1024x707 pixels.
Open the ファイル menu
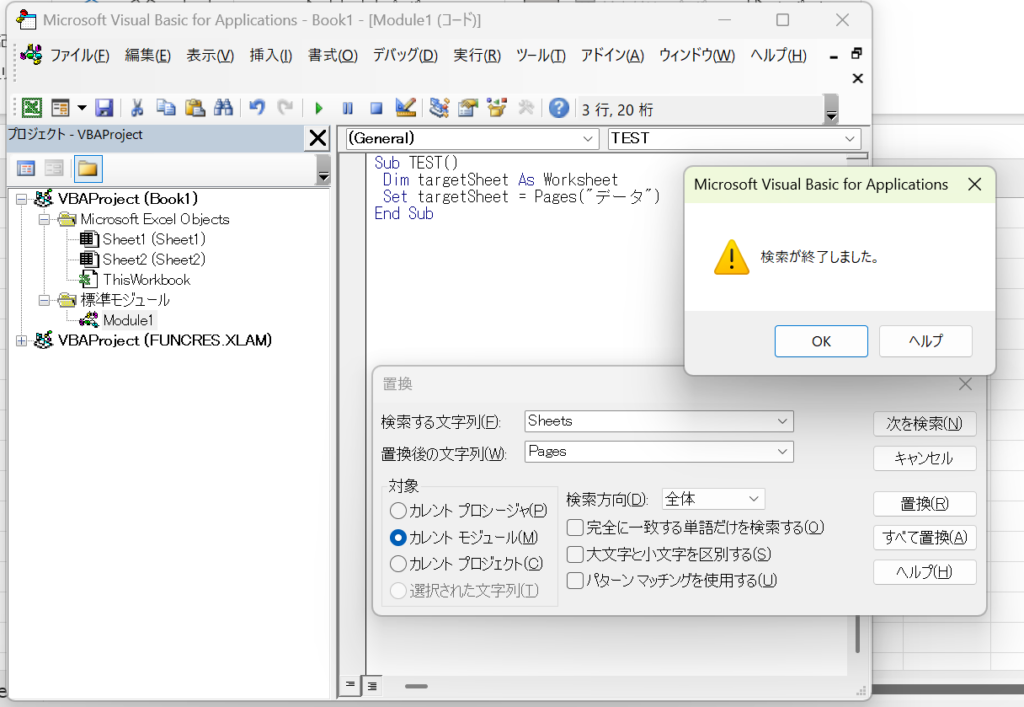[x=80, y=55]
